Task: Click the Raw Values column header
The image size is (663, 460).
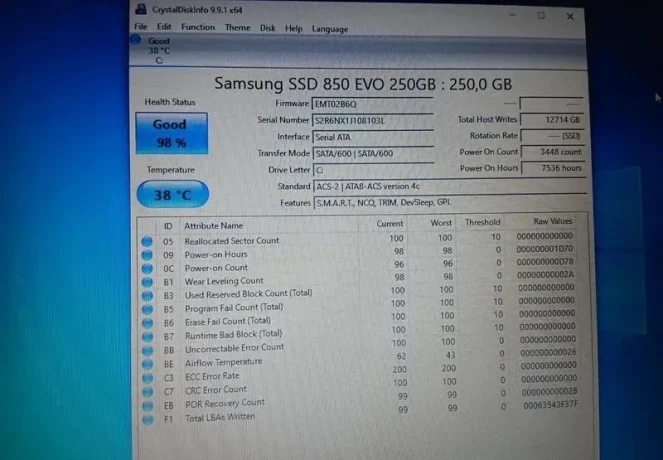Action: 552,221
